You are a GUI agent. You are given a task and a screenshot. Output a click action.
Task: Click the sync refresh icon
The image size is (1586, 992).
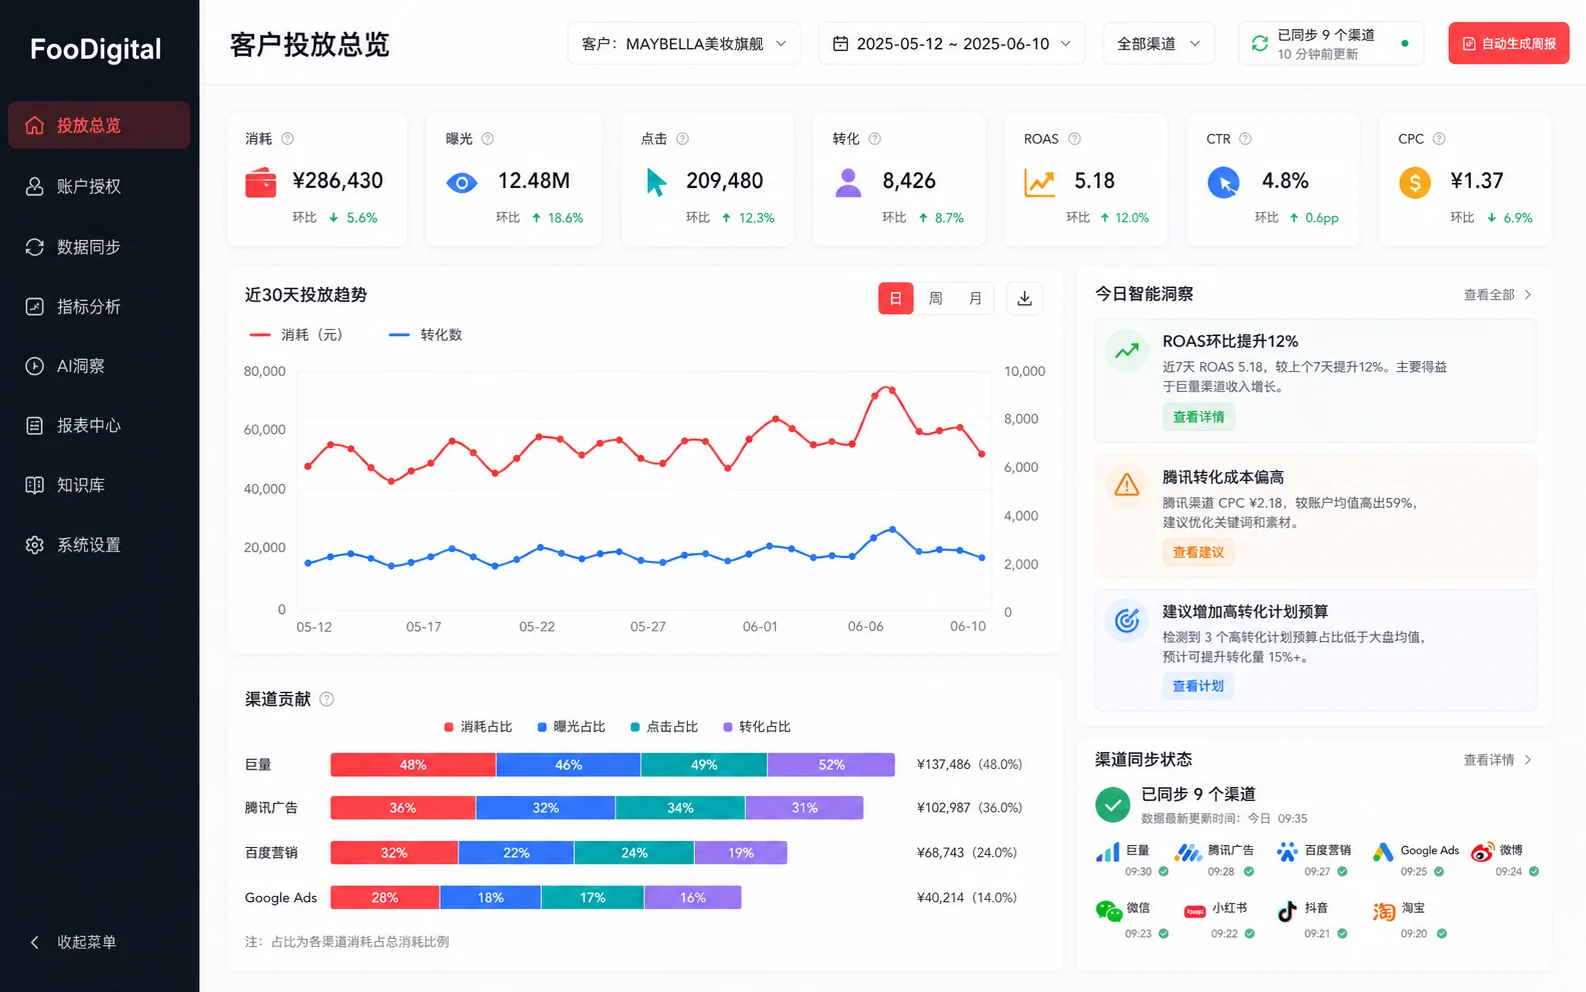(1259, 43)
